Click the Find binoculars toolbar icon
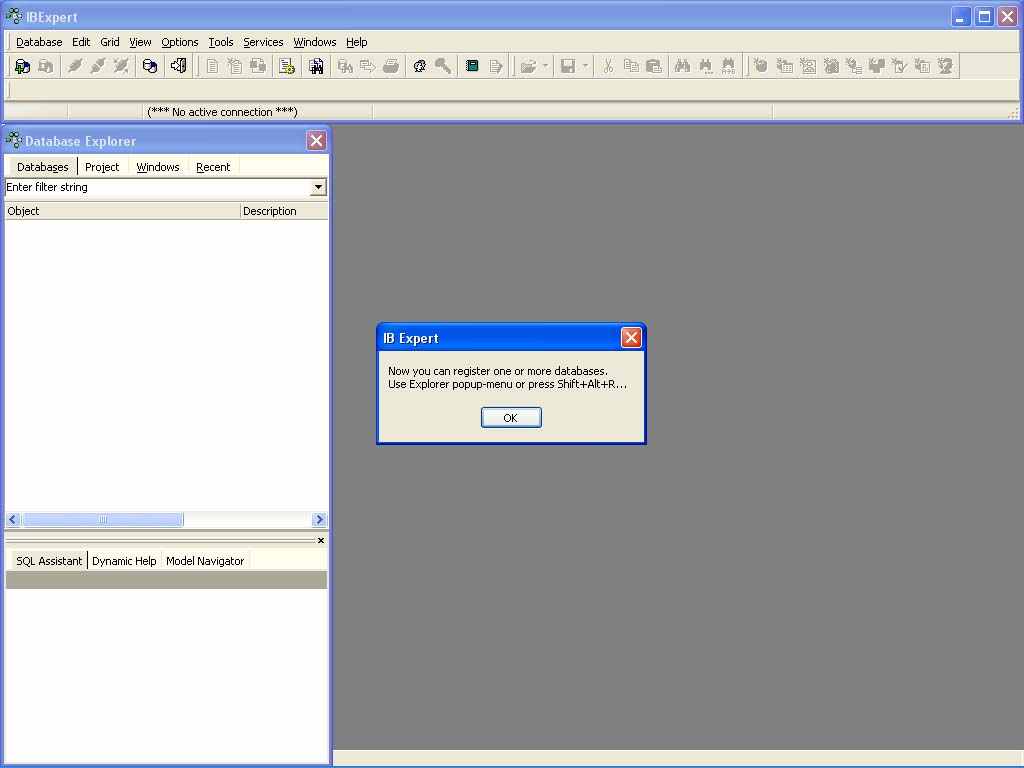1024x768 pixels. point(682,66)
